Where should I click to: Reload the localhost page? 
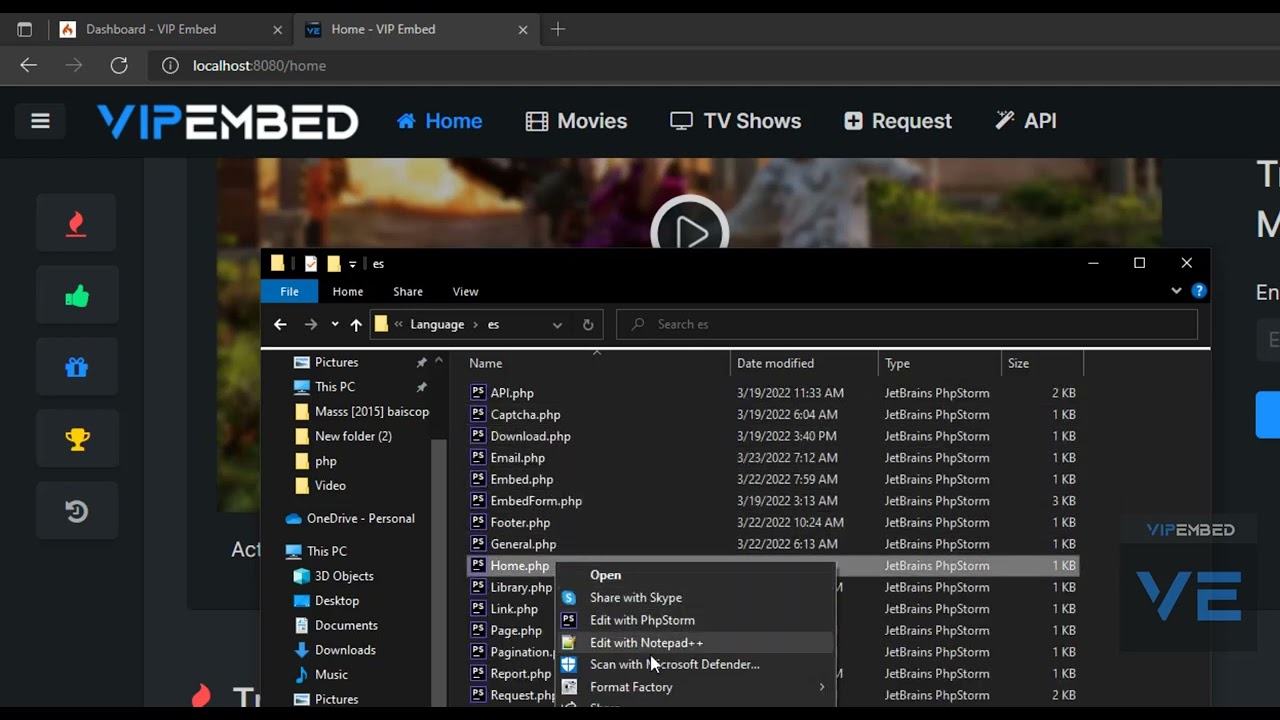[119, 65]
